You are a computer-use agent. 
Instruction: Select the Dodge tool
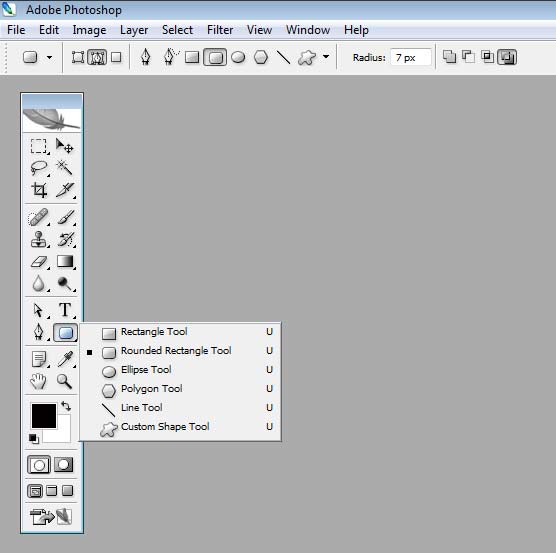click(65, 284)
